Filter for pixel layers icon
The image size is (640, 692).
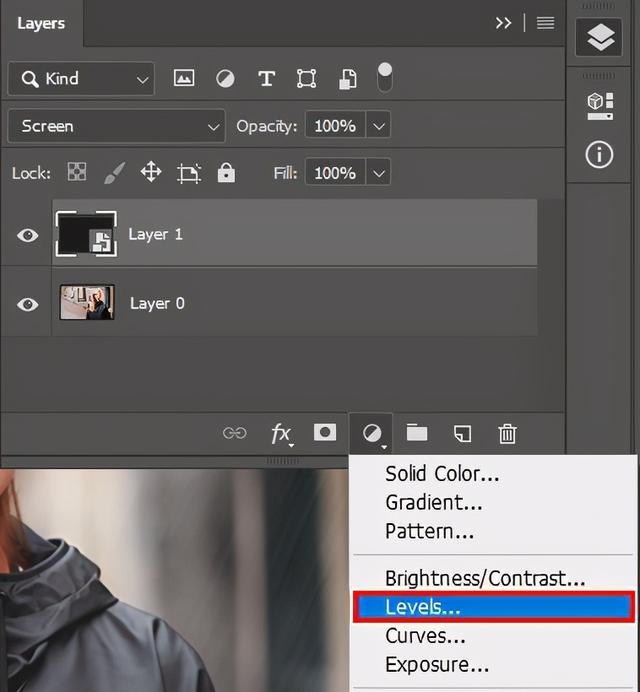tap(184, 78)
